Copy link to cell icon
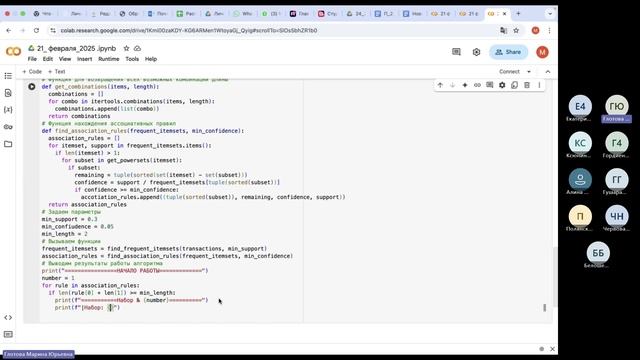The height and width of the screenshot is (360, 640). point(477,85)
